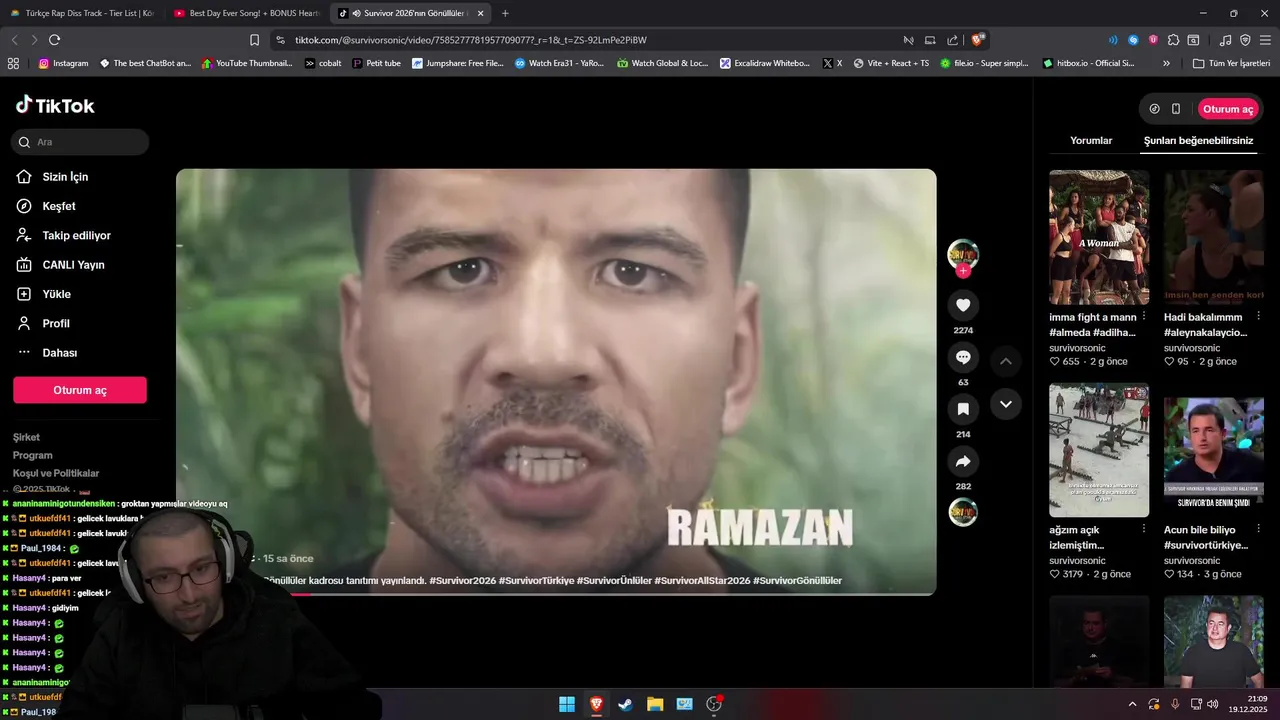Open more options for 'ağzım açık izlemiştim' video
The image size is (1280, 720).
pyautogui.click(x=1144, y=529)
